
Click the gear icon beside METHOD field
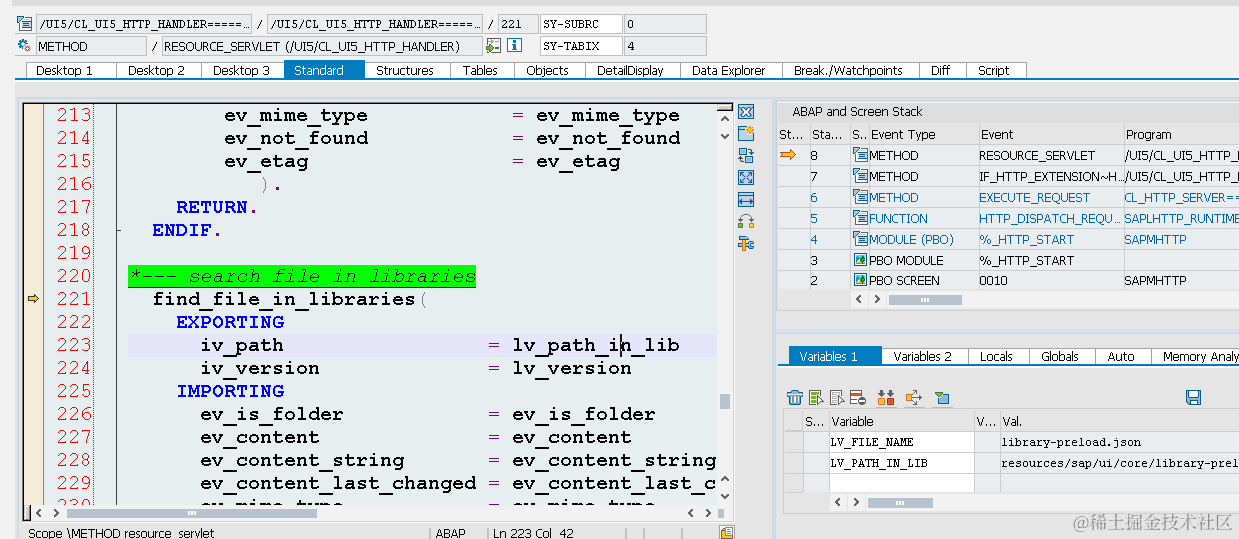pyautogui.click(x=25, y=46)
